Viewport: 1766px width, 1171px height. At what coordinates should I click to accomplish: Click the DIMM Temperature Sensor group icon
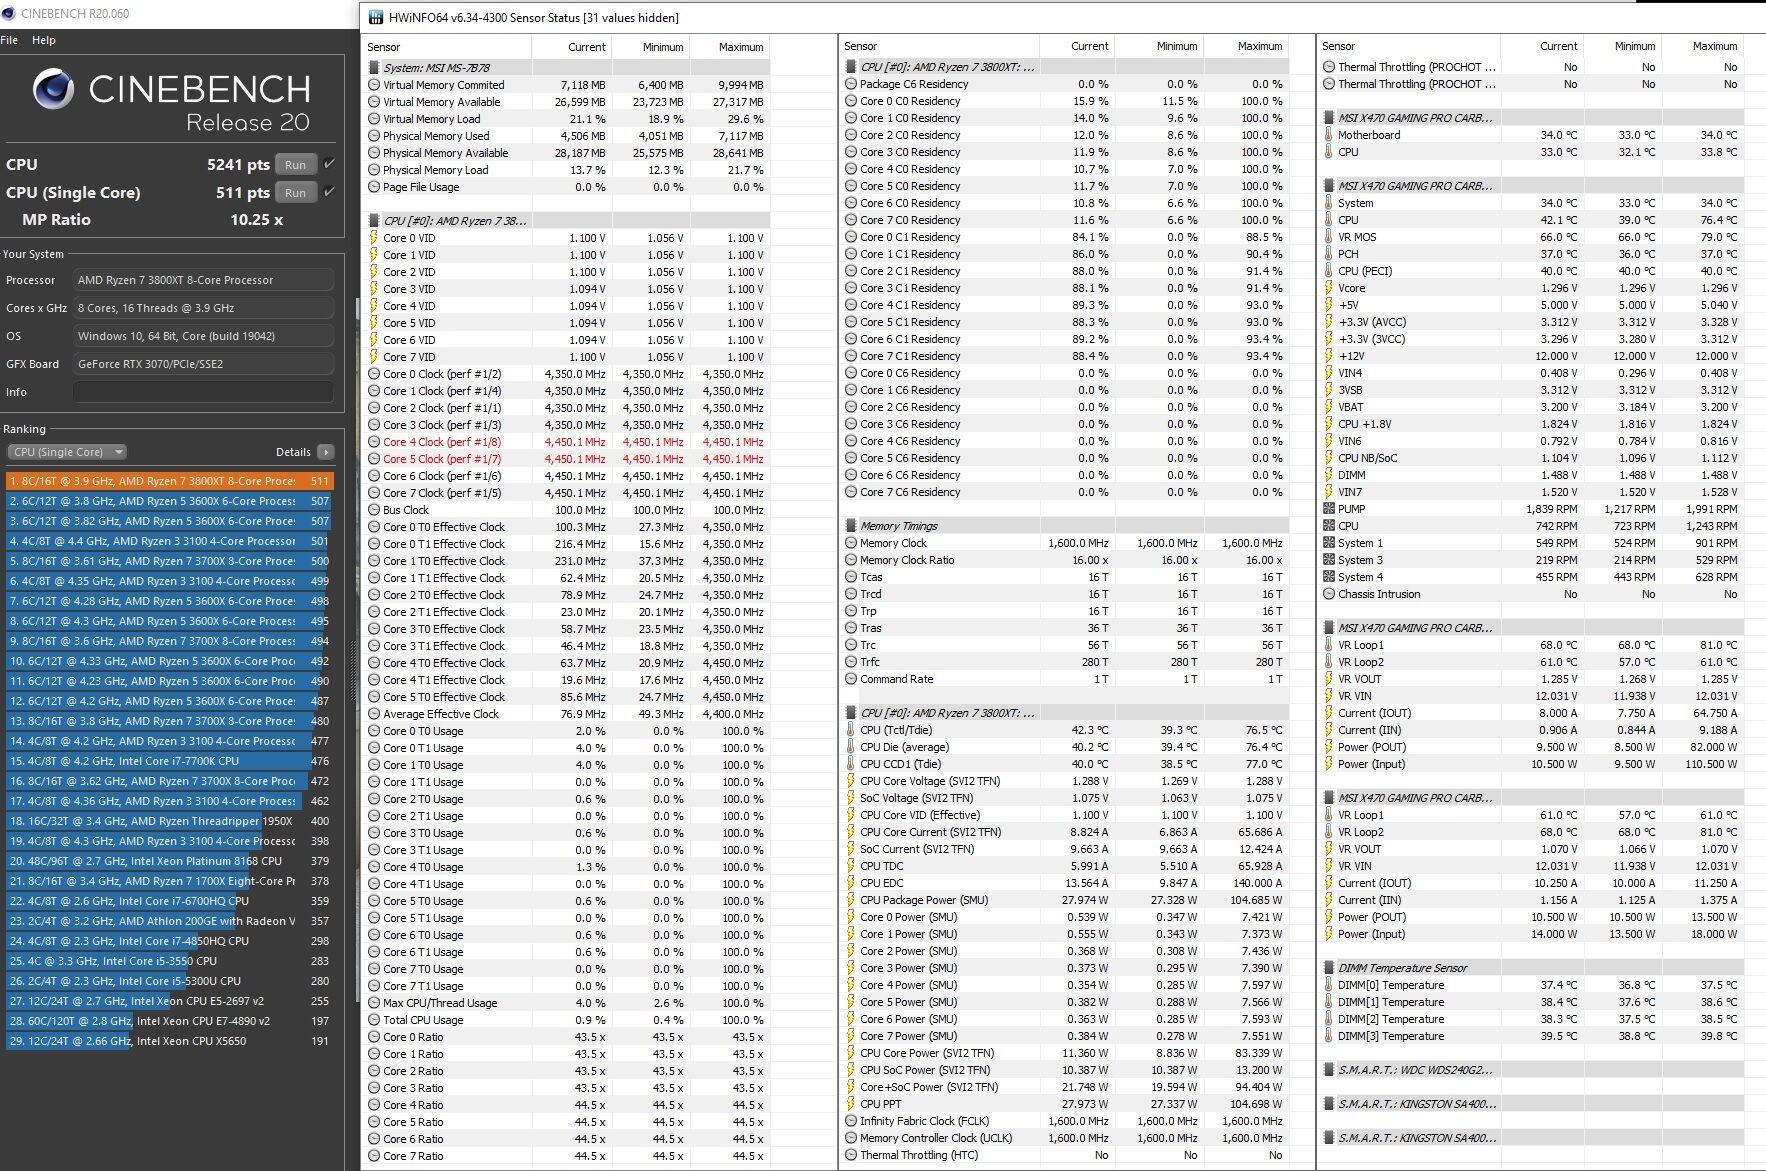pyautogui.click(x=1329, y=968)
